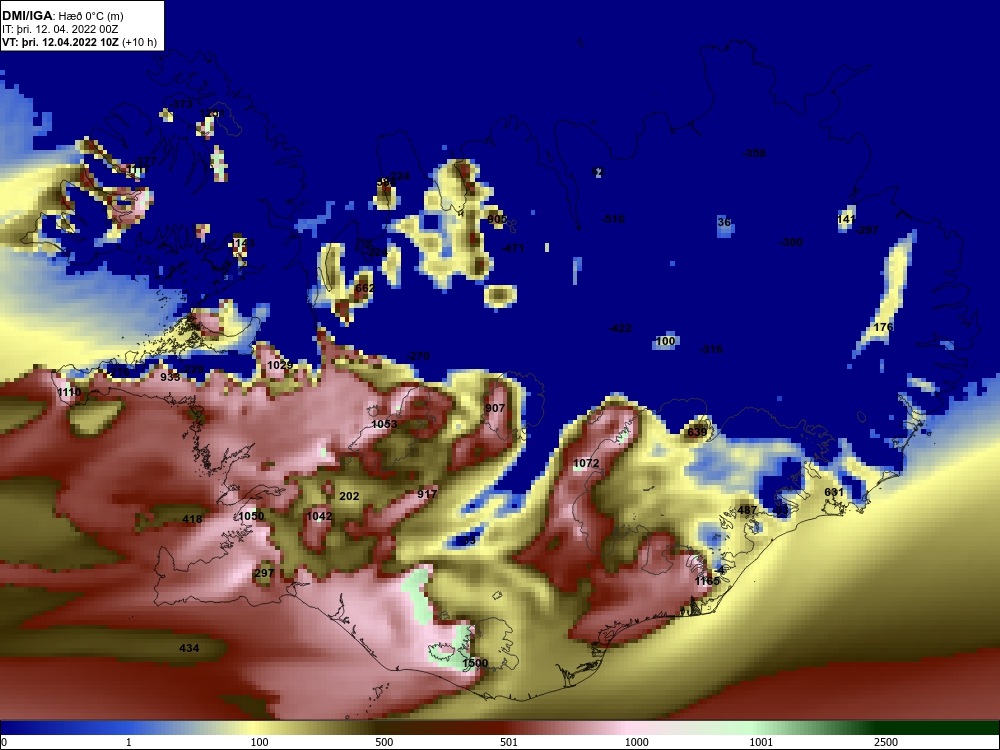Click the map value 662

click(x=365, y=288)
